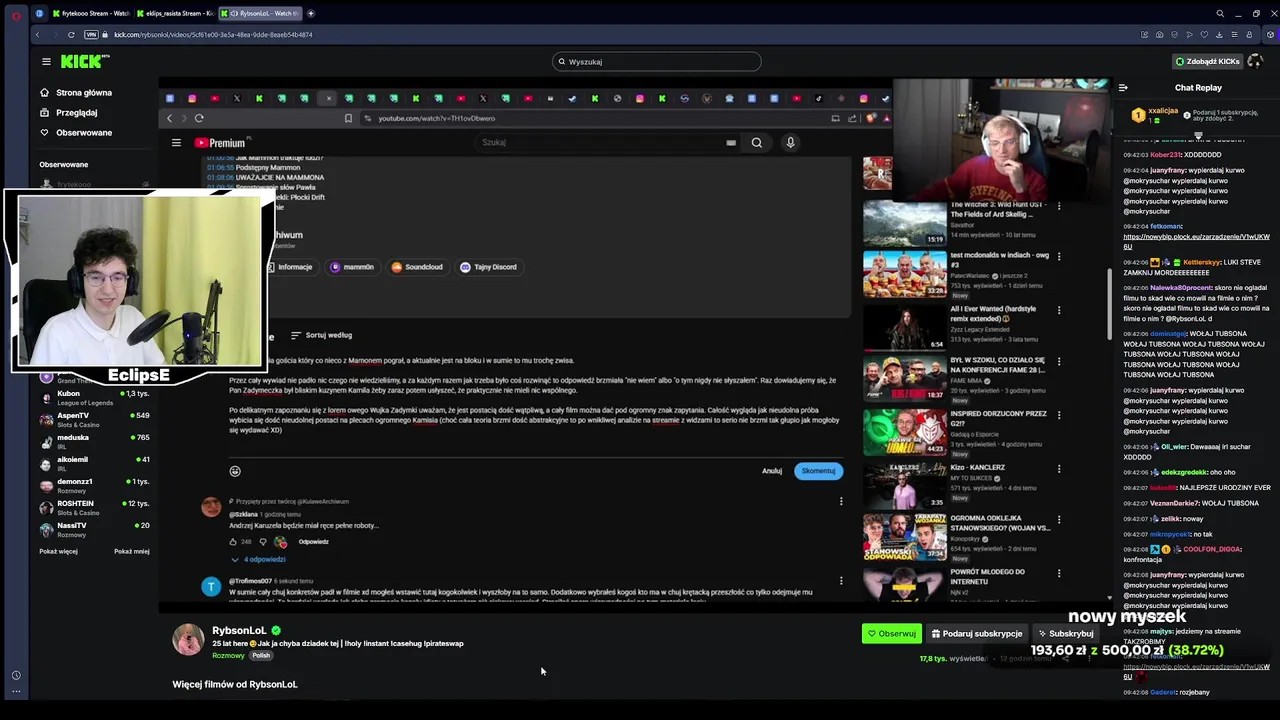Image resolution: width=1280 pixels, height=720 pixels.
Task: Open the Witcher 3 Wild Hunt OST thumbnail
Action: tap(904, 223)
